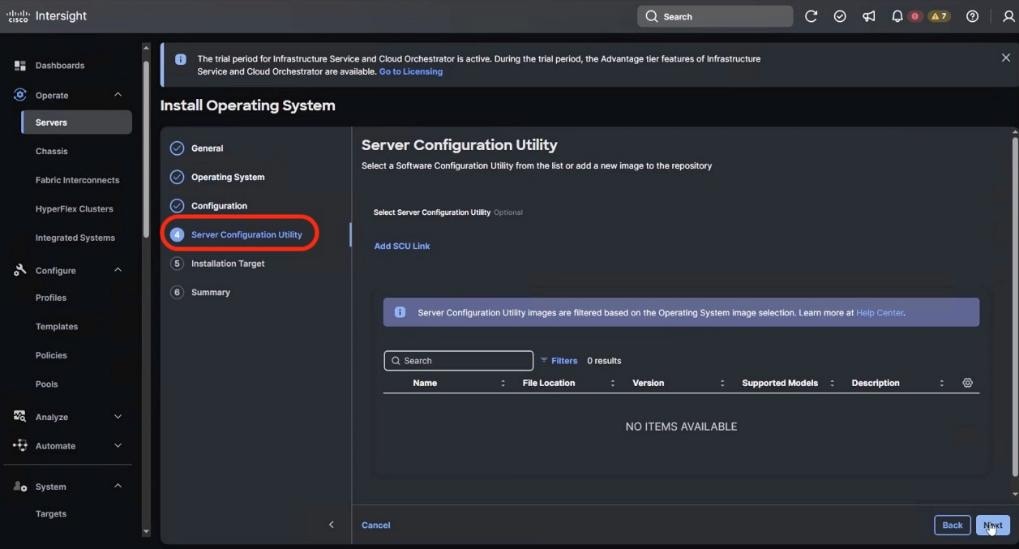
Task: Click the Automate section icon
Action: pyautogui.click(x=20, y=445)
